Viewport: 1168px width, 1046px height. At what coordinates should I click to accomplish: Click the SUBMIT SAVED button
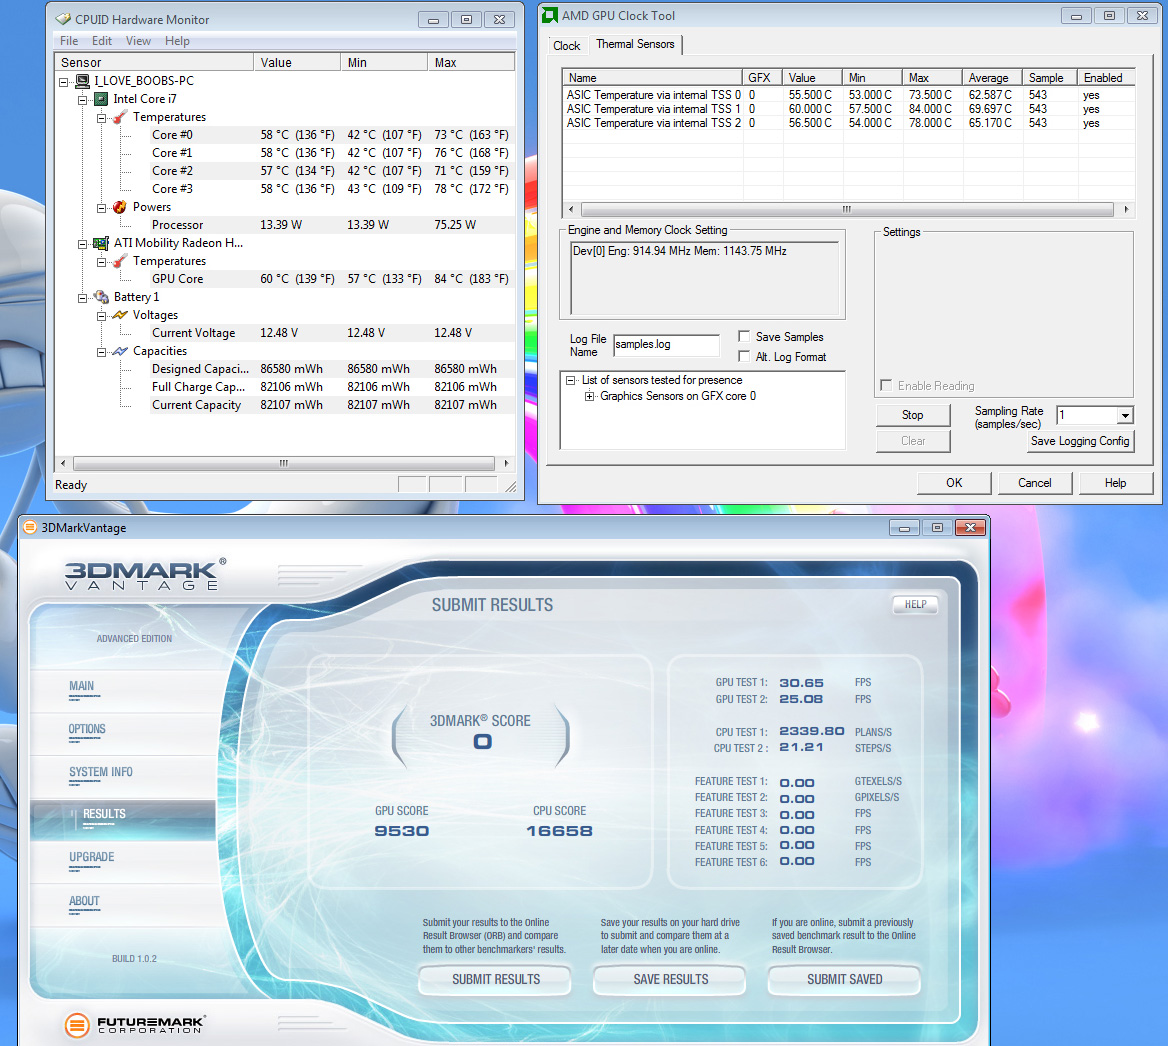pos(845,980)
